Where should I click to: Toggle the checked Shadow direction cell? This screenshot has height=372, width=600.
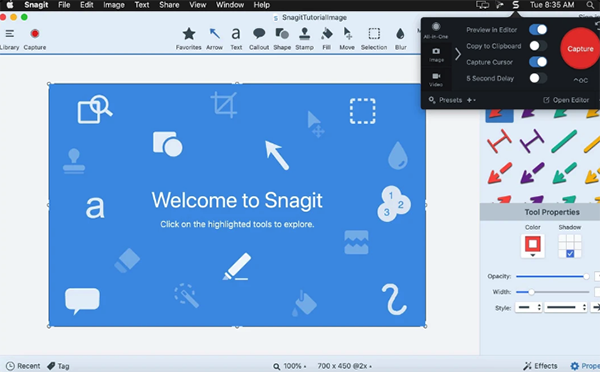570,254
